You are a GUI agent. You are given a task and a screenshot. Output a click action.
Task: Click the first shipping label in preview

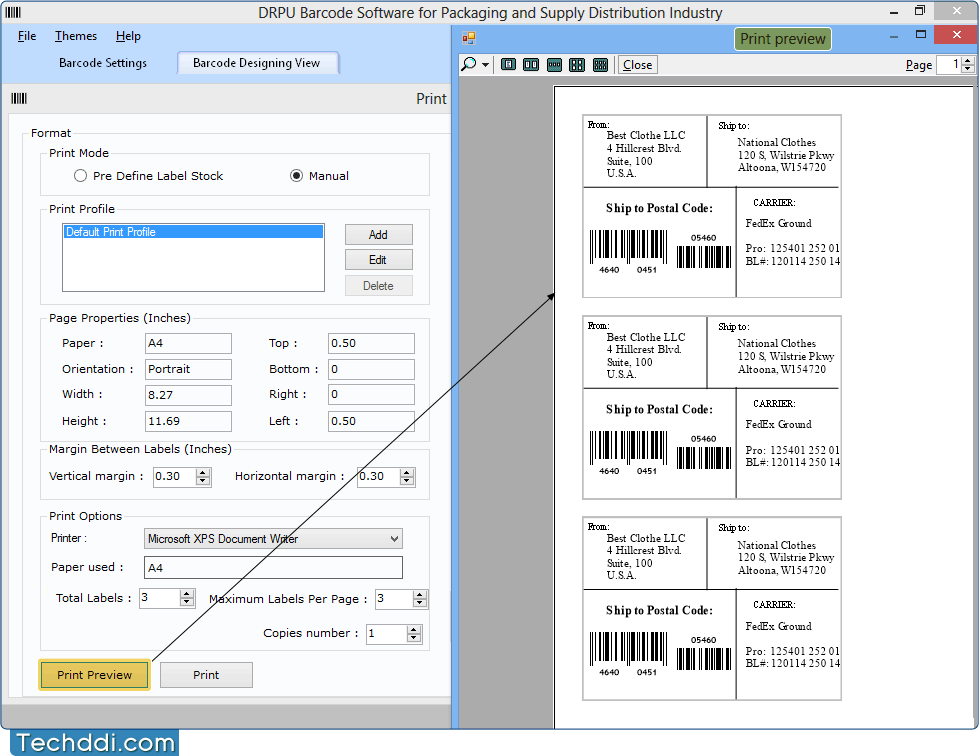[x=712, y=206]
